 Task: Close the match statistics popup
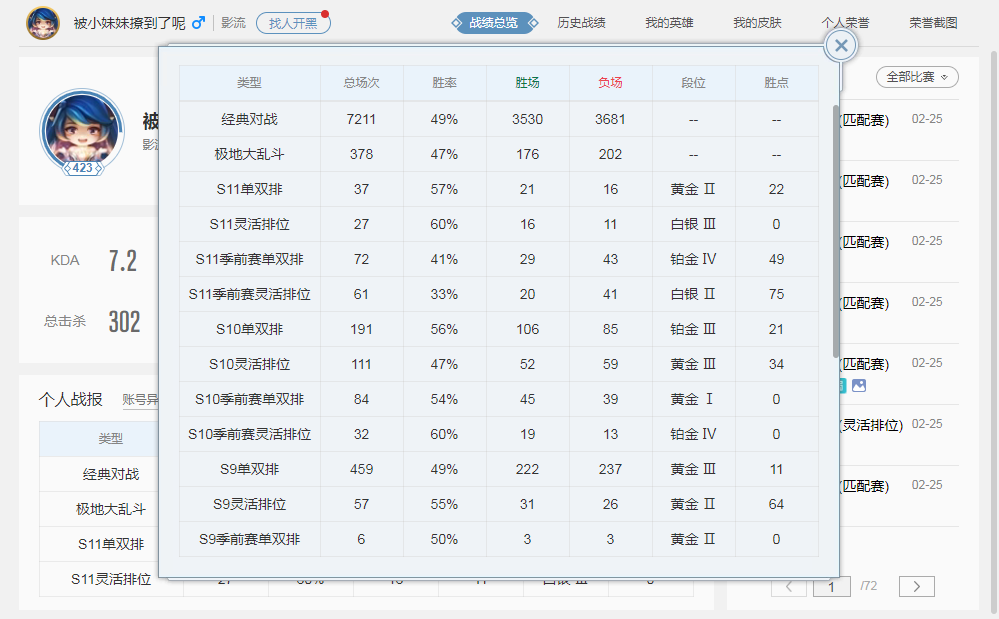tap(841, 46)
